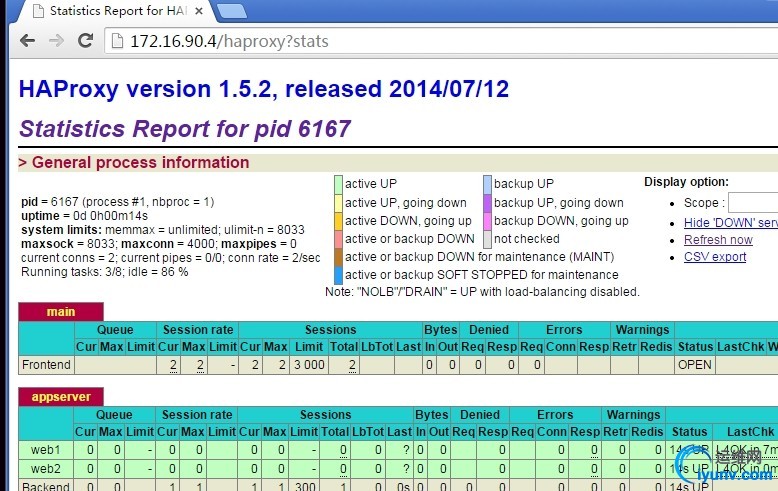Click the not checked legend swatch

pos(487,239)
